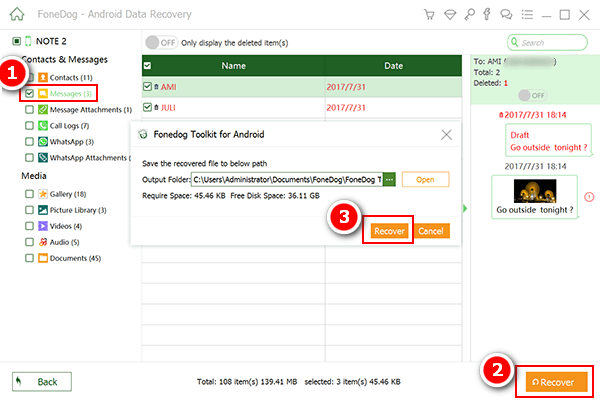
Task: Open the shopping cart icon
Action: (x=429, y=15)
